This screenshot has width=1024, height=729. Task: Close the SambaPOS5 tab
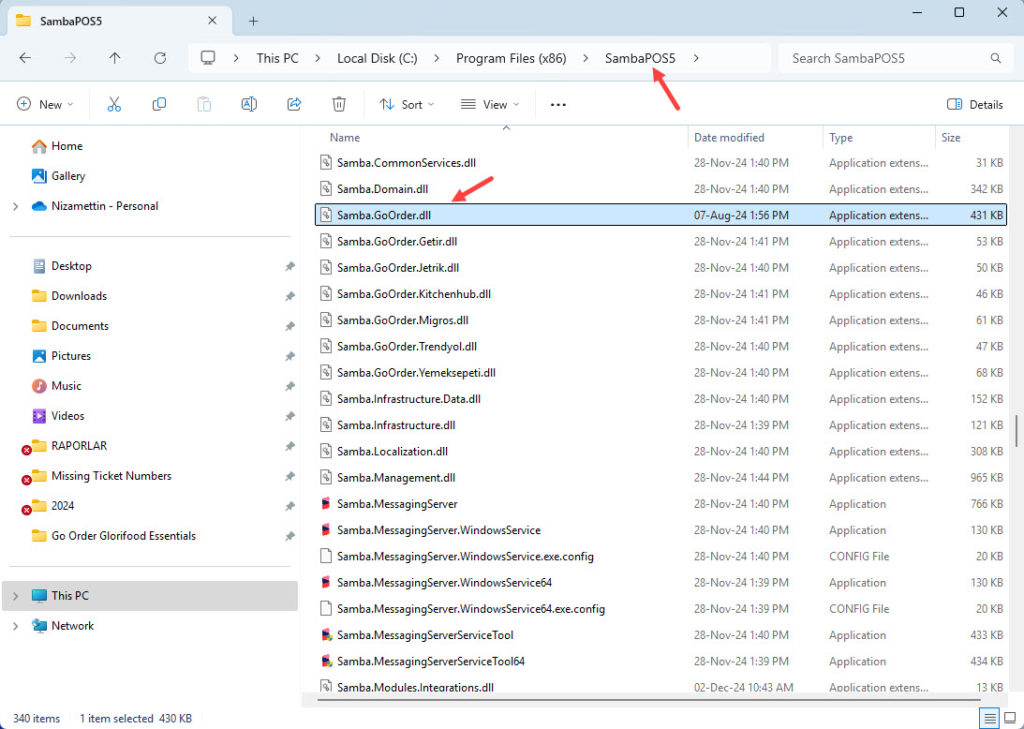pyautogui.click(x=212, y=21)
